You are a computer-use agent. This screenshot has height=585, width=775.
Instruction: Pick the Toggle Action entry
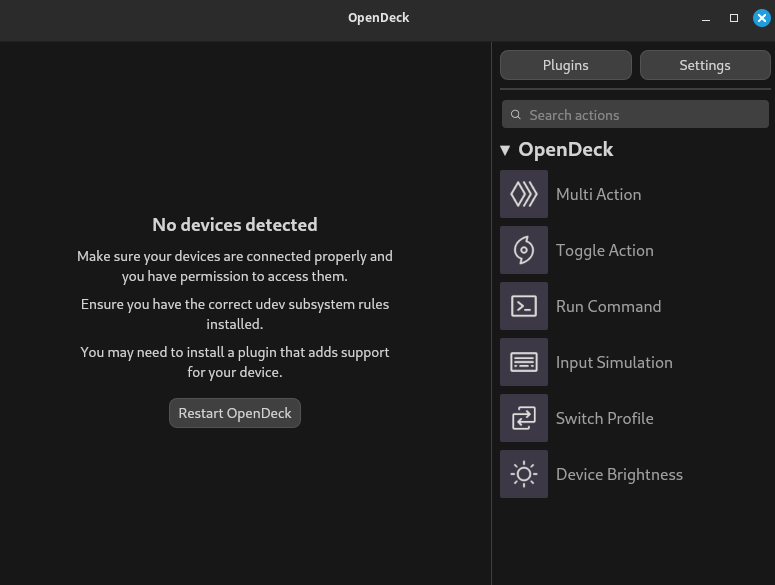pos(604,250)
